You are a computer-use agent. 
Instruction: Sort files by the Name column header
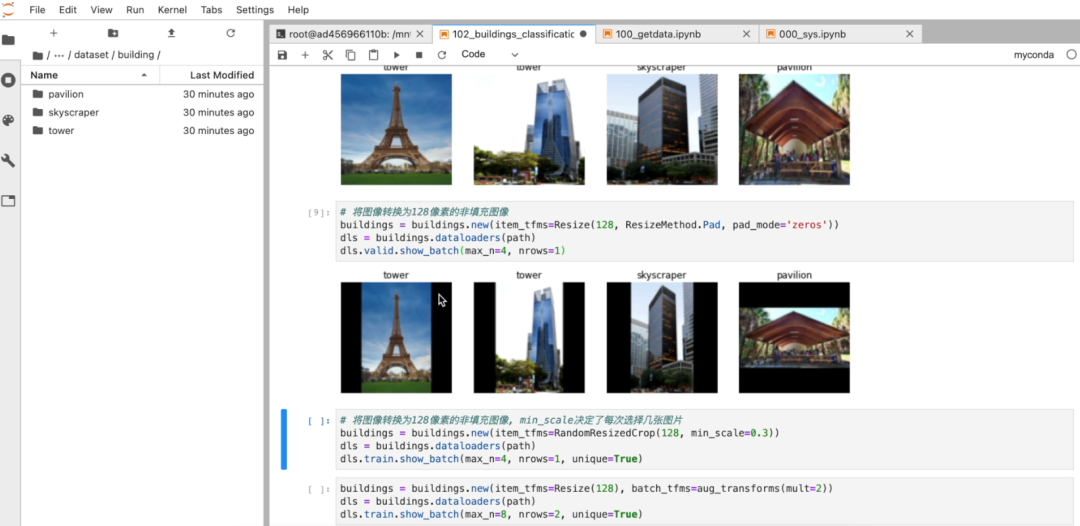pos(44,75)
